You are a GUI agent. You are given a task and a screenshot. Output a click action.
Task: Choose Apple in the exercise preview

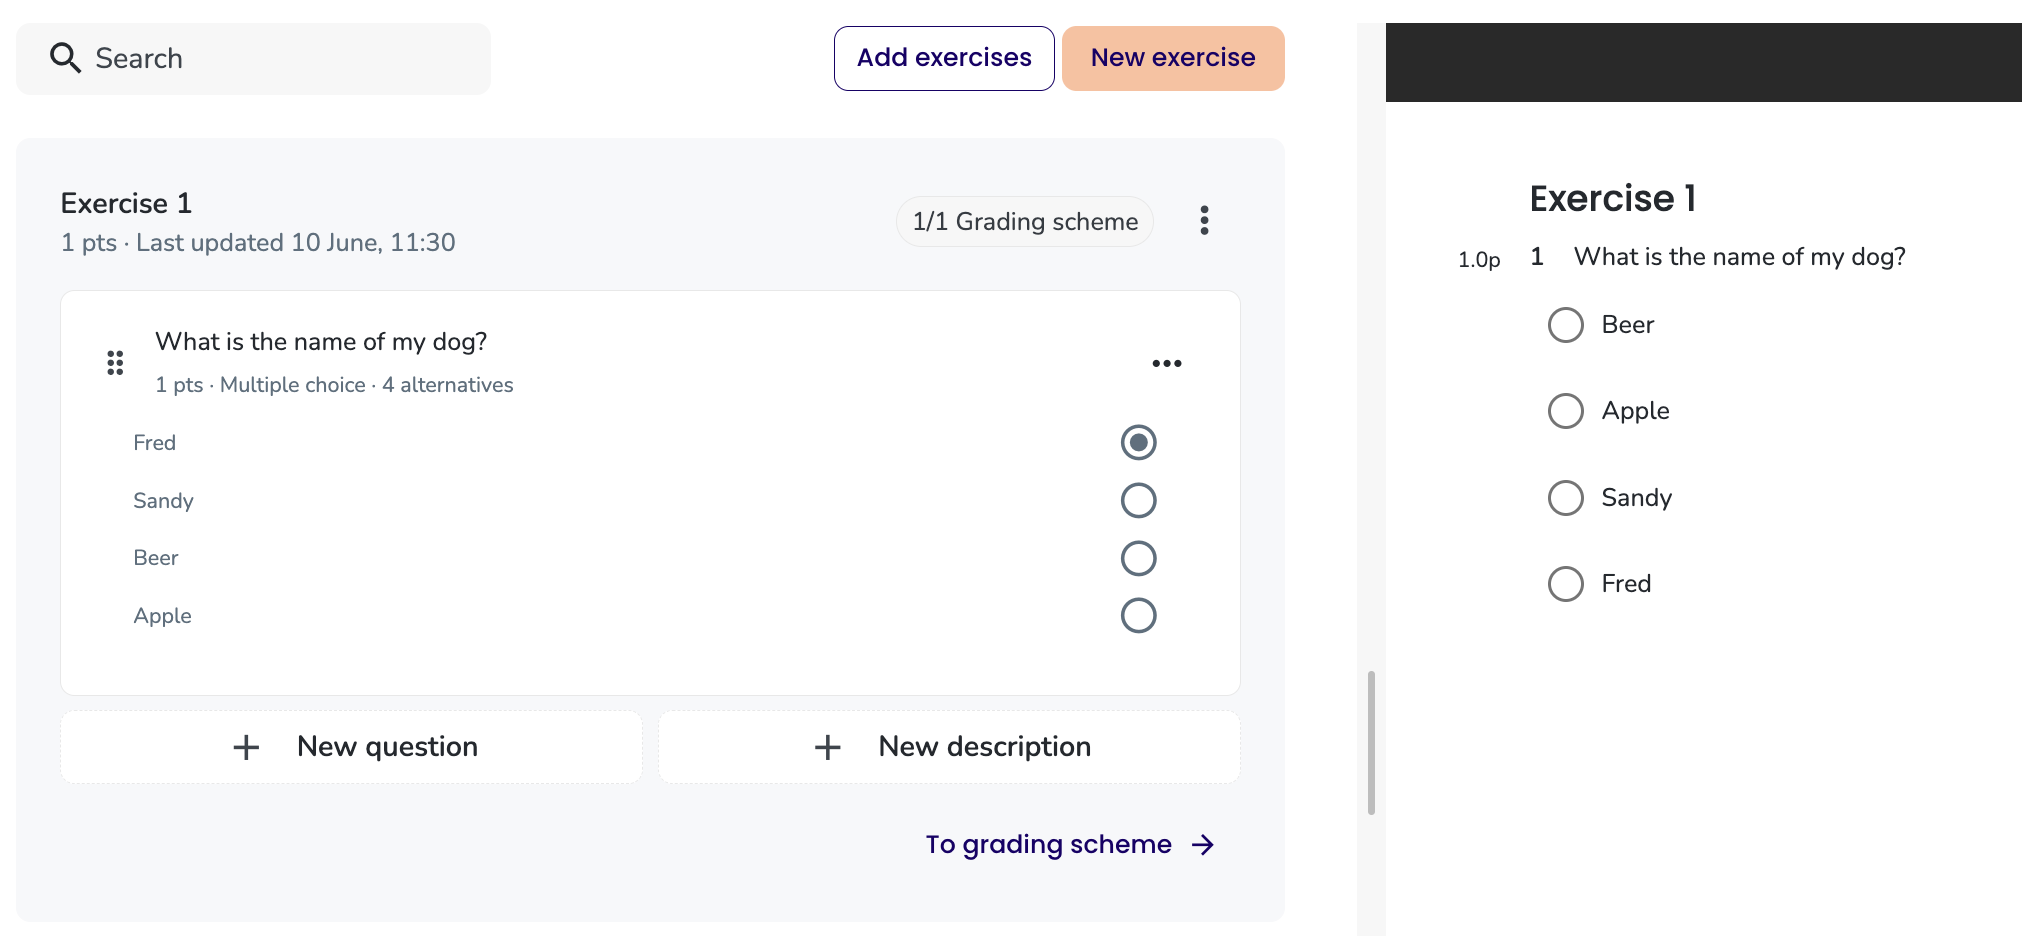[1565, 411]
